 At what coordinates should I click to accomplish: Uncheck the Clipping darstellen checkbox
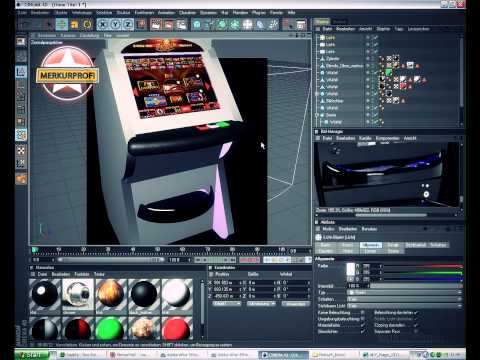point(416,325)
